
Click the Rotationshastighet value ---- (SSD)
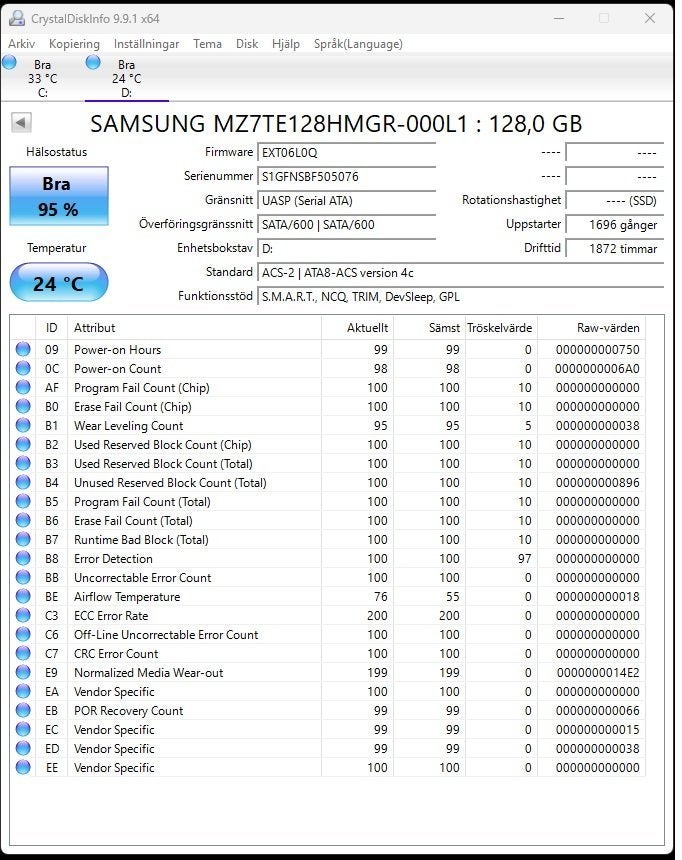pos(615,201)
